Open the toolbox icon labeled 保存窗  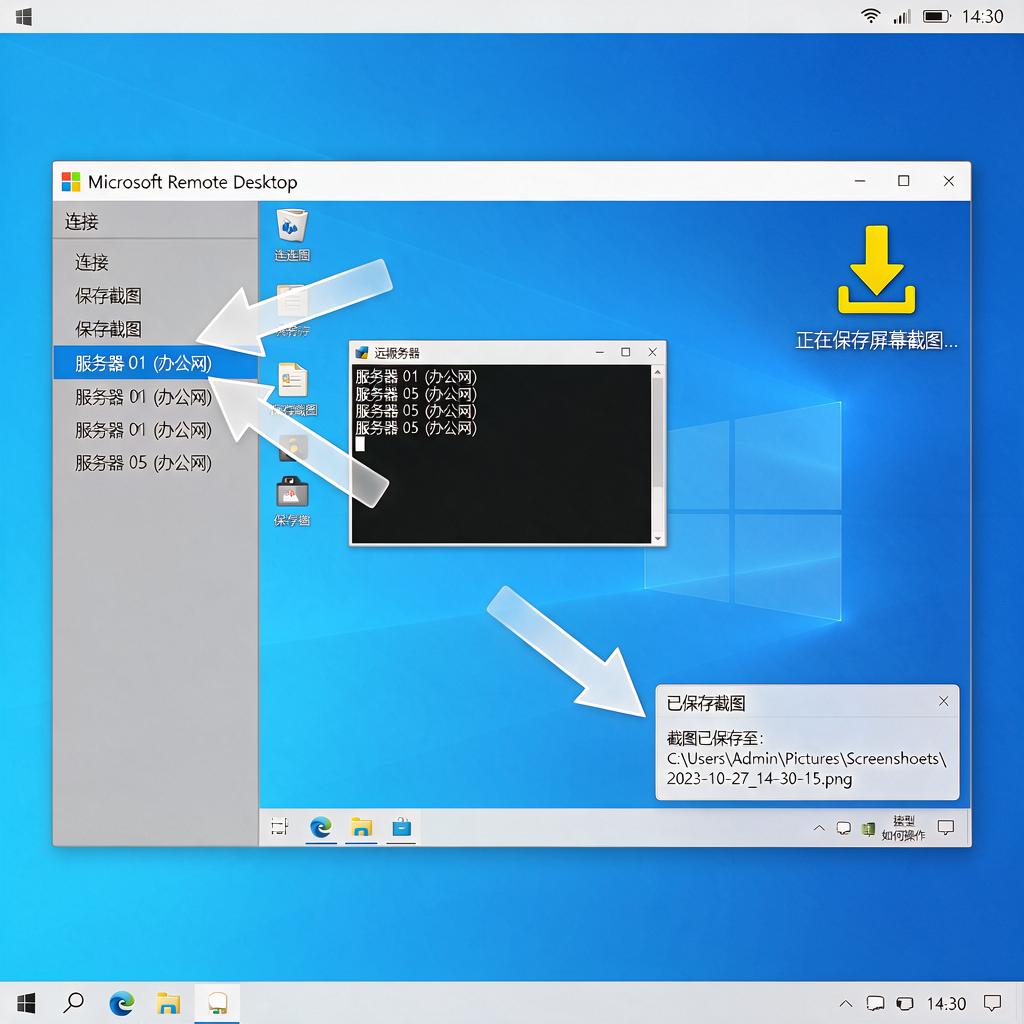pos(292,492)
